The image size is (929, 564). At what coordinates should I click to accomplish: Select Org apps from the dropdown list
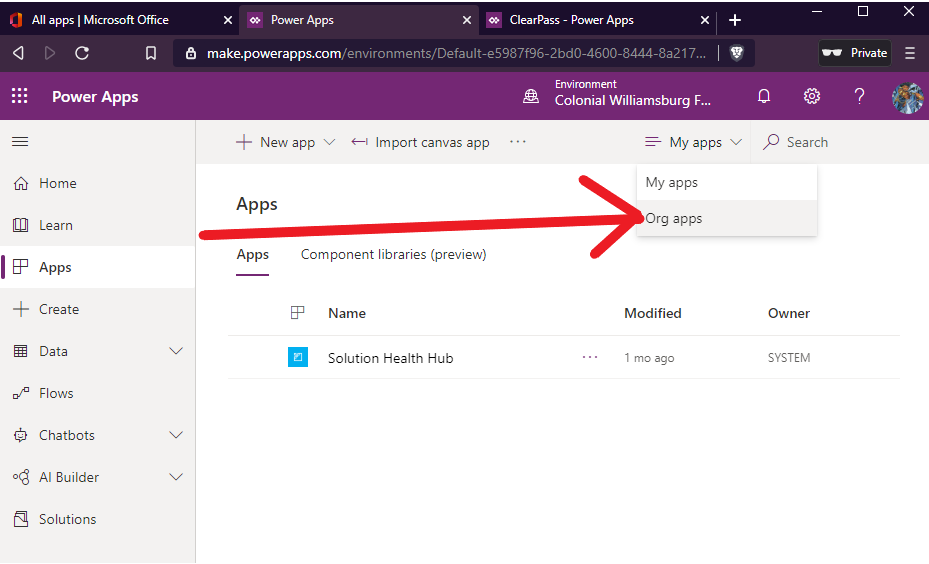tap(727, 219)
